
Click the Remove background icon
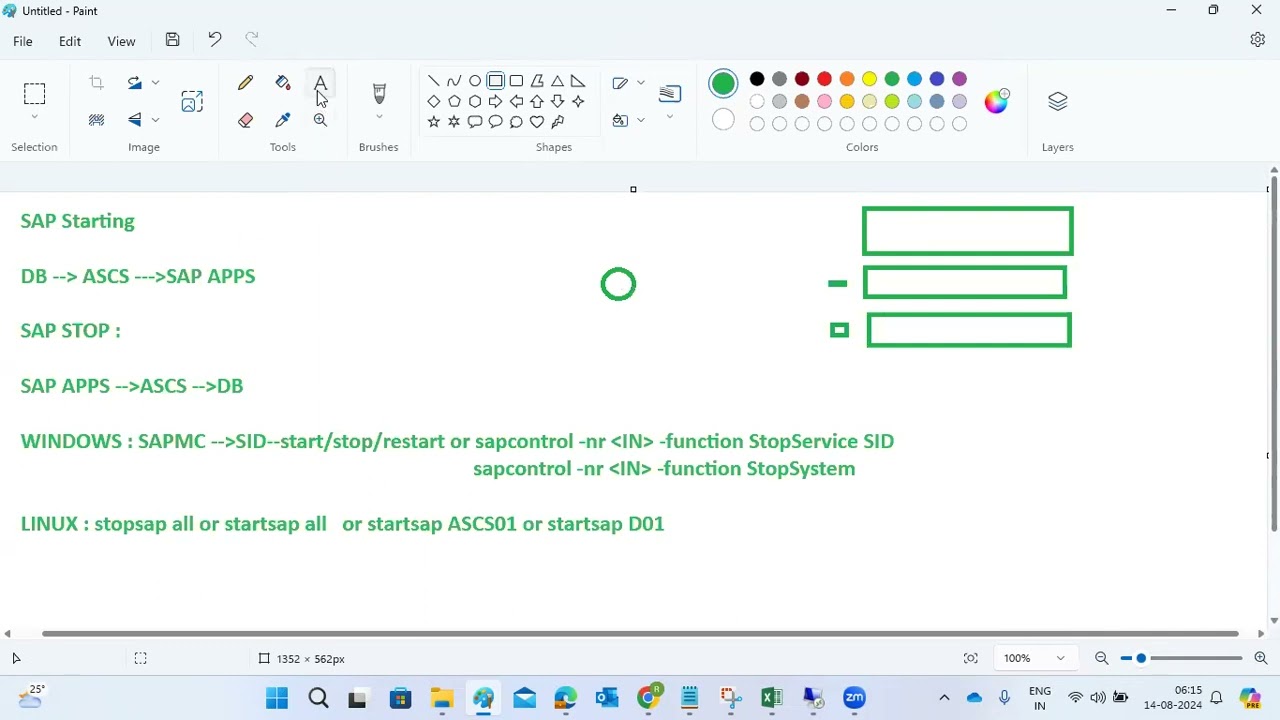(97, 120)
